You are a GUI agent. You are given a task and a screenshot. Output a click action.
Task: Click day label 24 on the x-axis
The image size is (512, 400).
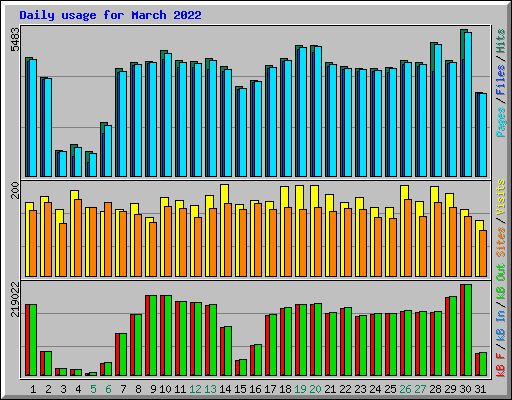(375, 389)
